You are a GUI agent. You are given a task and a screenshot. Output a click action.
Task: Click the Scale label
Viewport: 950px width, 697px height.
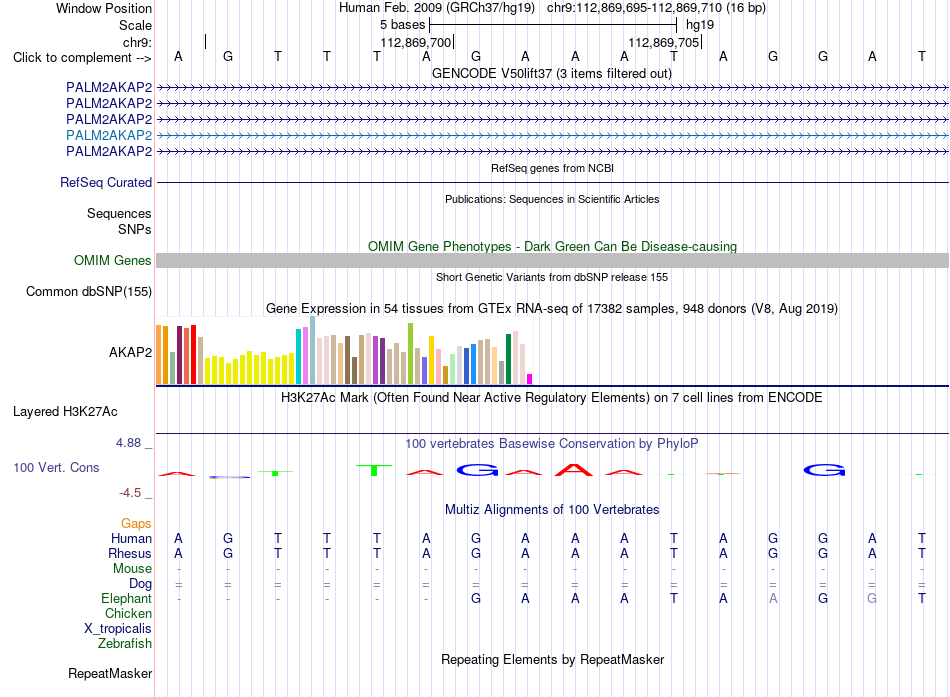136,25
